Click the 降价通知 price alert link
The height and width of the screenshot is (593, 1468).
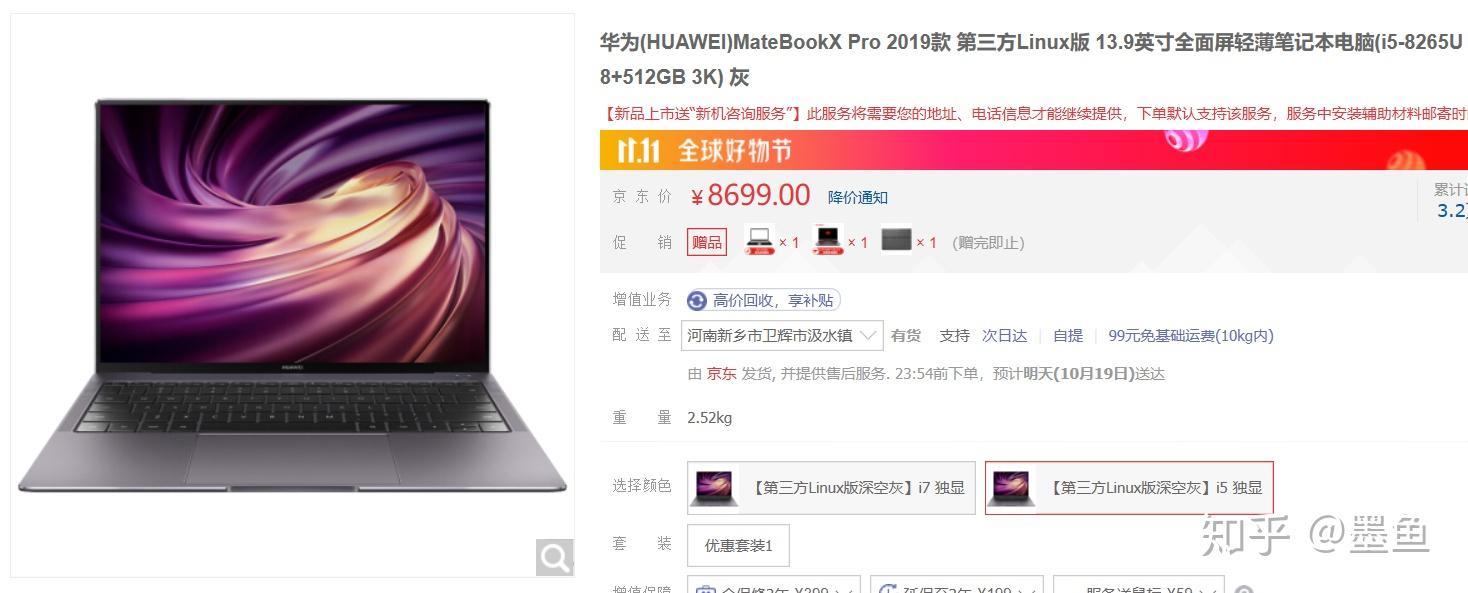(858, 197)
